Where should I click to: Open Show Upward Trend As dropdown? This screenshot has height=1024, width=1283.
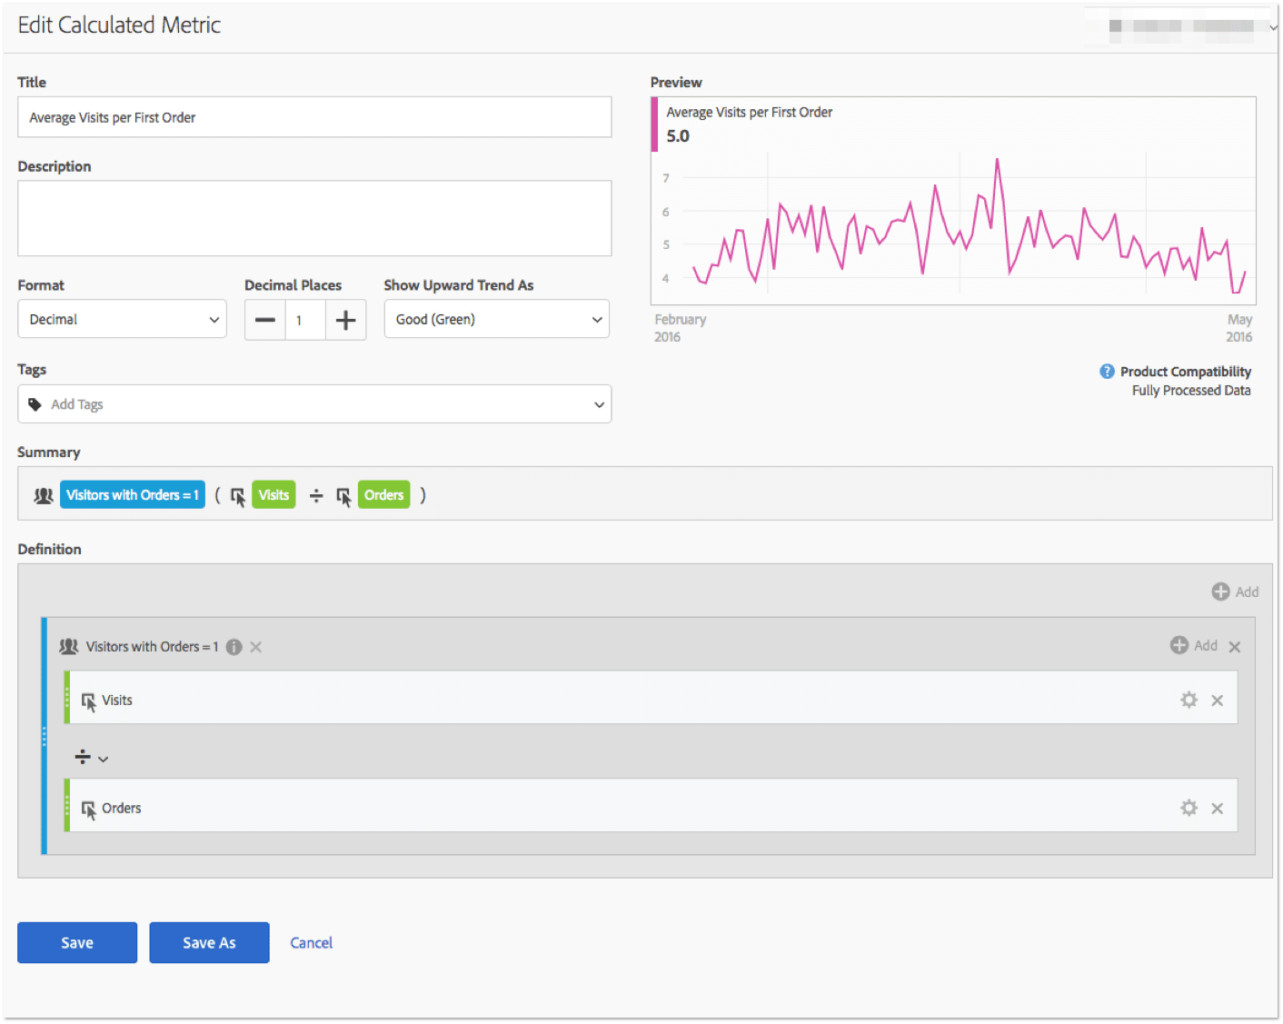496,320
